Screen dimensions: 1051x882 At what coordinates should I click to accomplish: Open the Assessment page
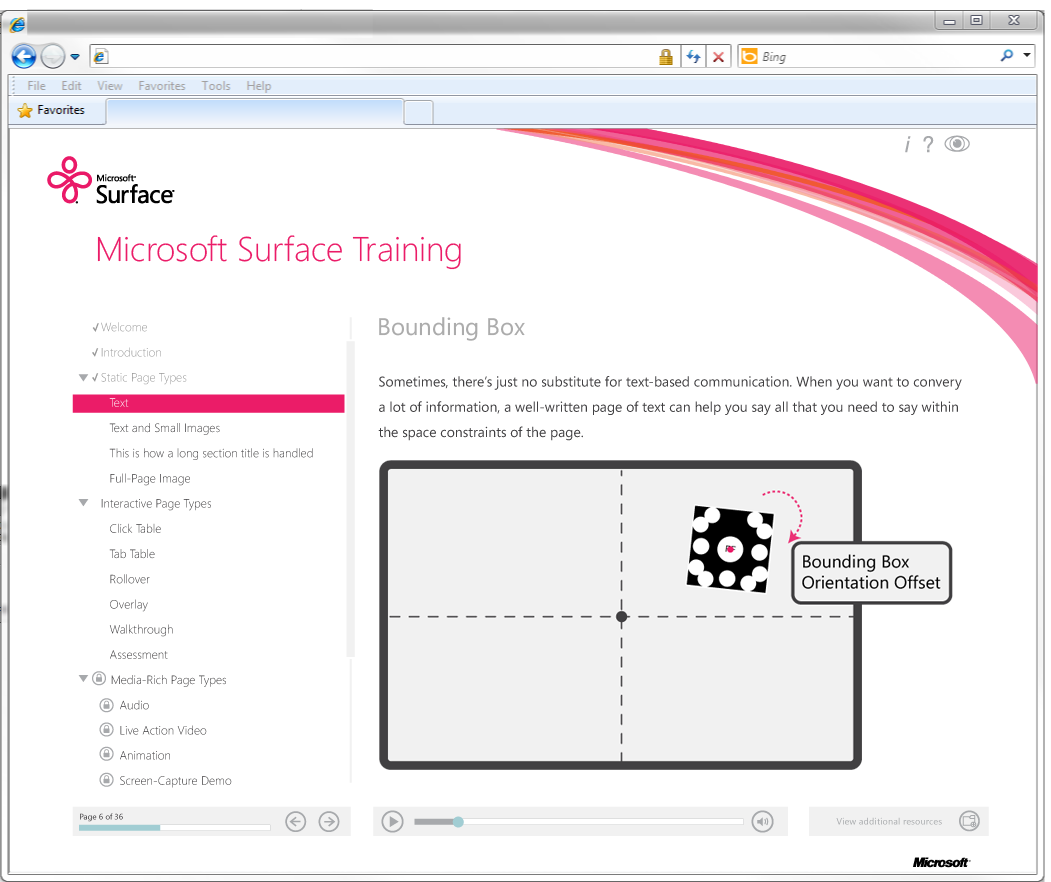138,655
